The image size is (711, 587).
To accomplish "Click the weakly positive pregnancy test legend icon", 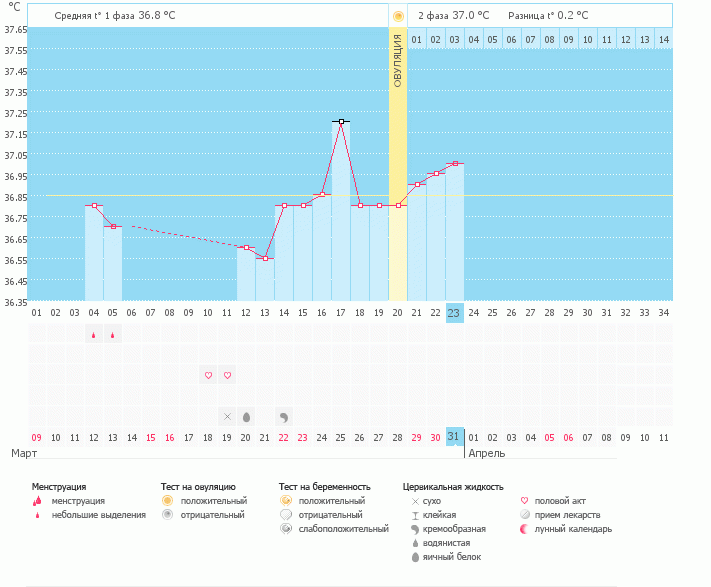I will point(286,529).
